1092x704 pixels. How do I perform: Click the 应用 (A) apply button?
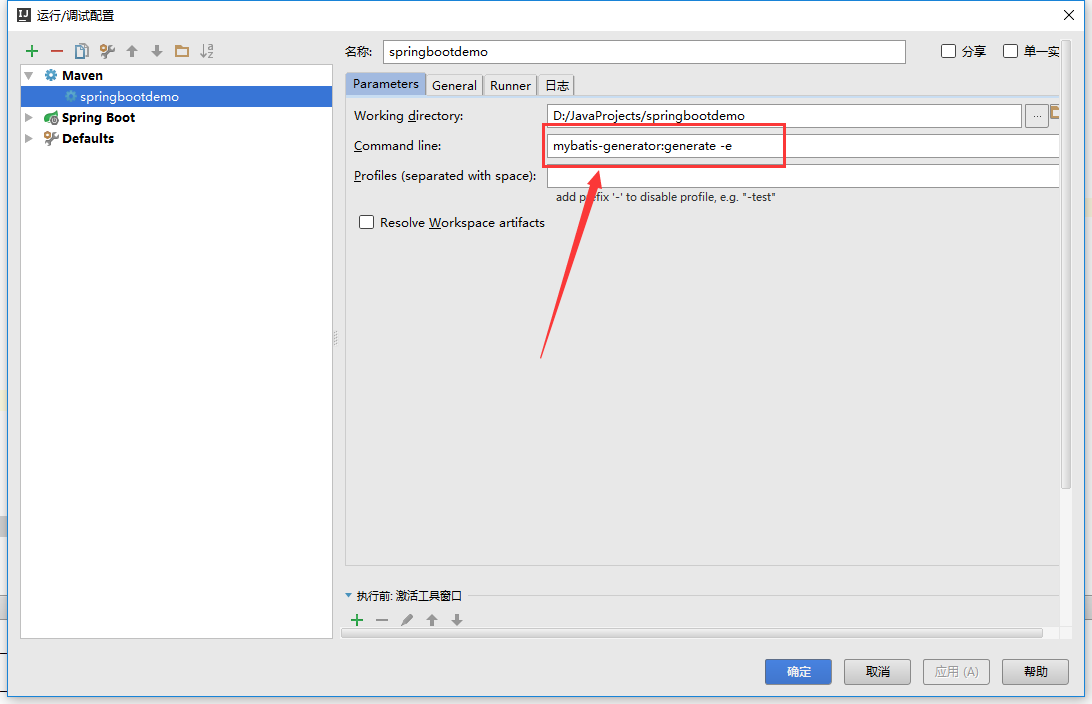click(956, 671)
